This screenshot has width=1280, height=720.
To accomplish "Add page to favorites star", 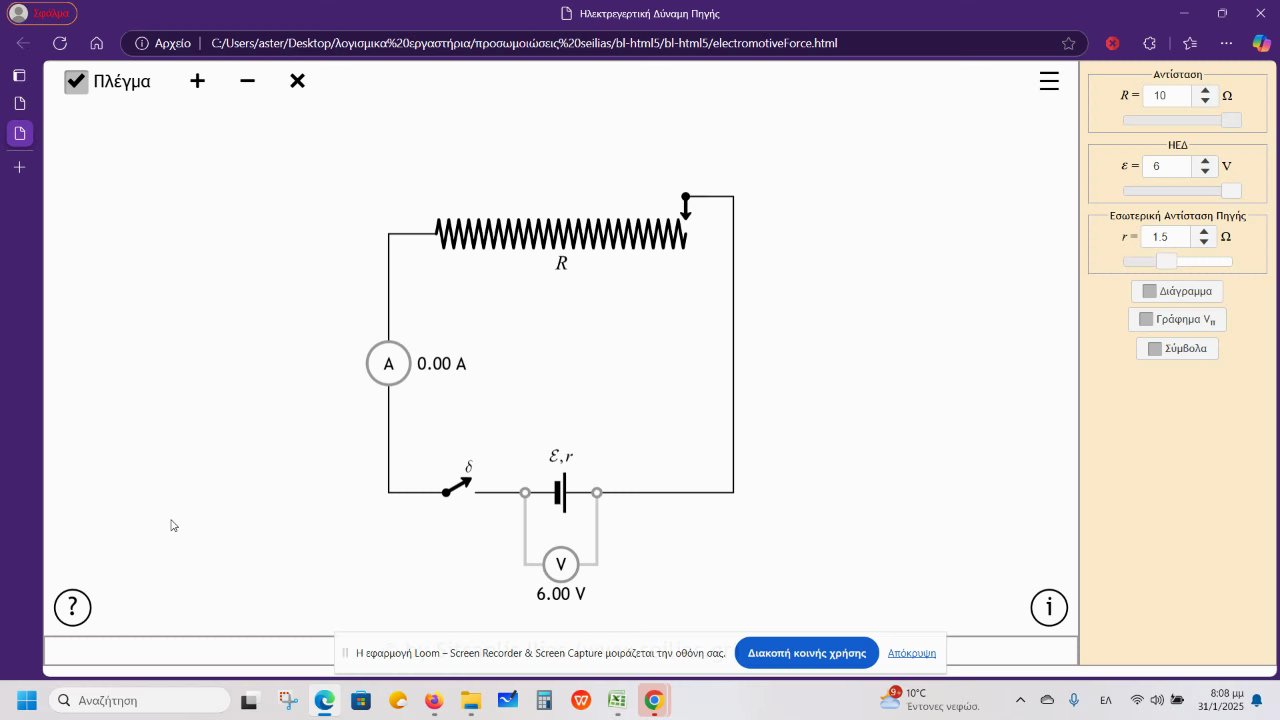I will (1068, 43).
